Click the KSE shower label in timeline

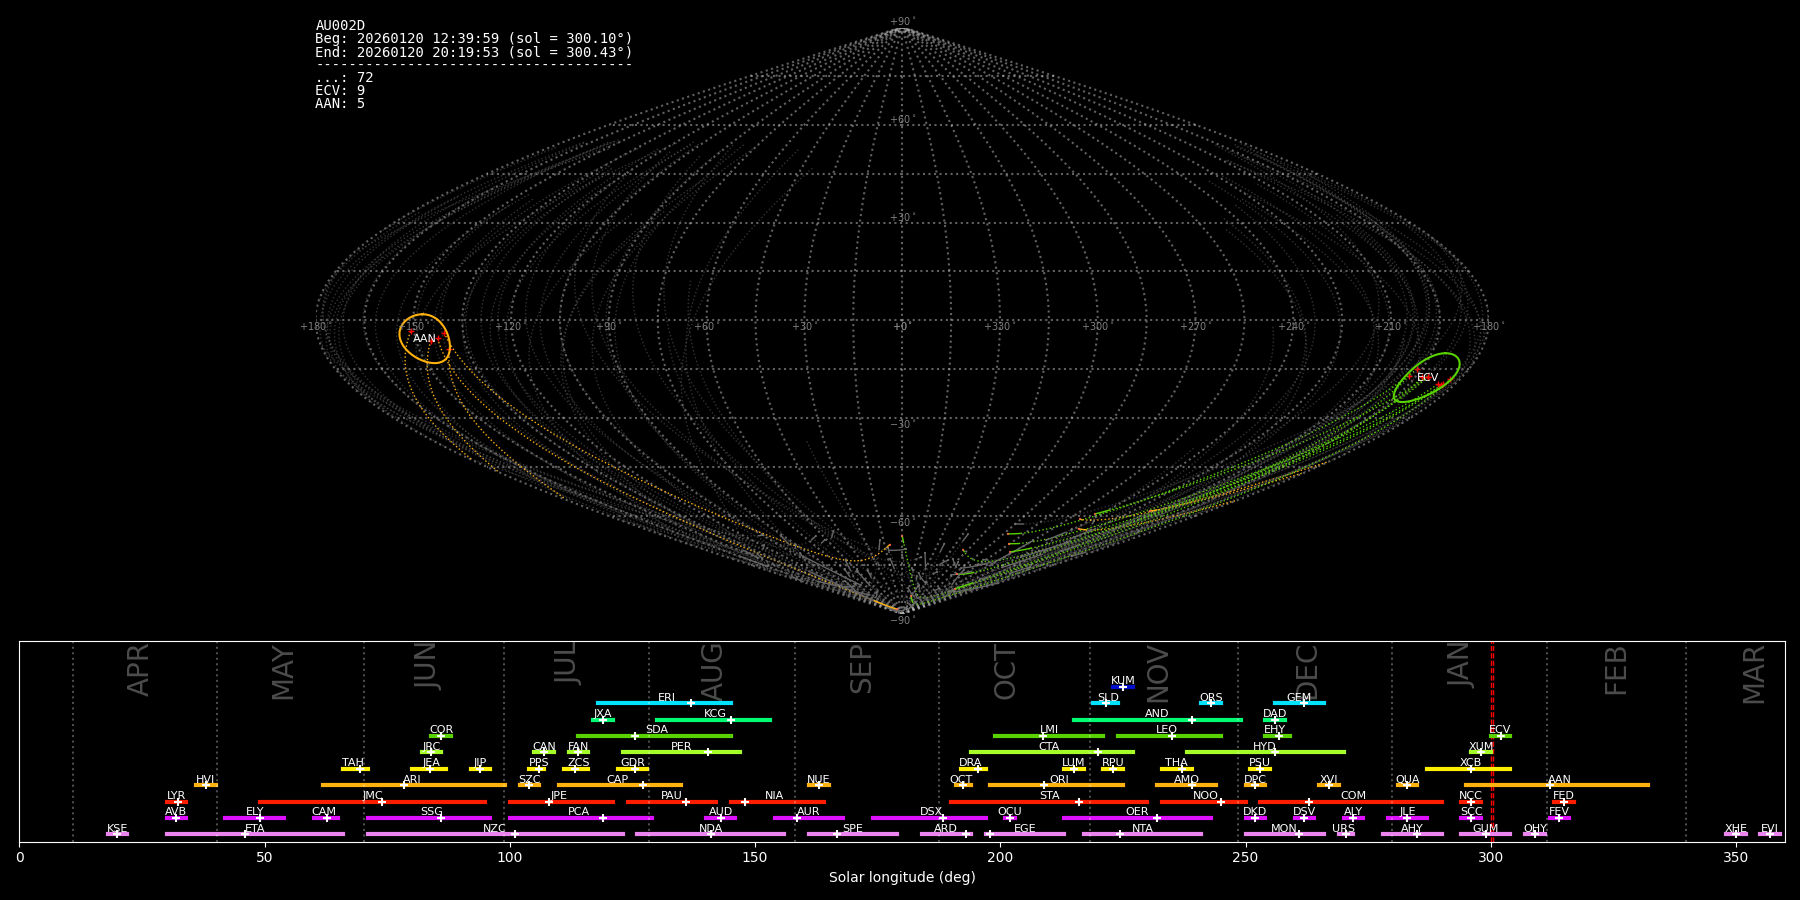117,829
